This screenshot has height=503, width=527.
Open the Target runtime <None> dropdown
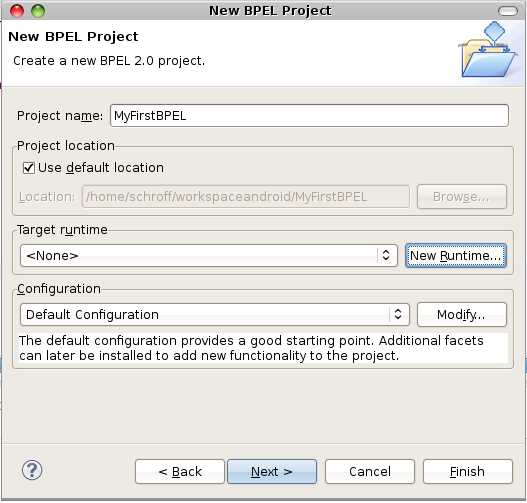pos(209,256)
